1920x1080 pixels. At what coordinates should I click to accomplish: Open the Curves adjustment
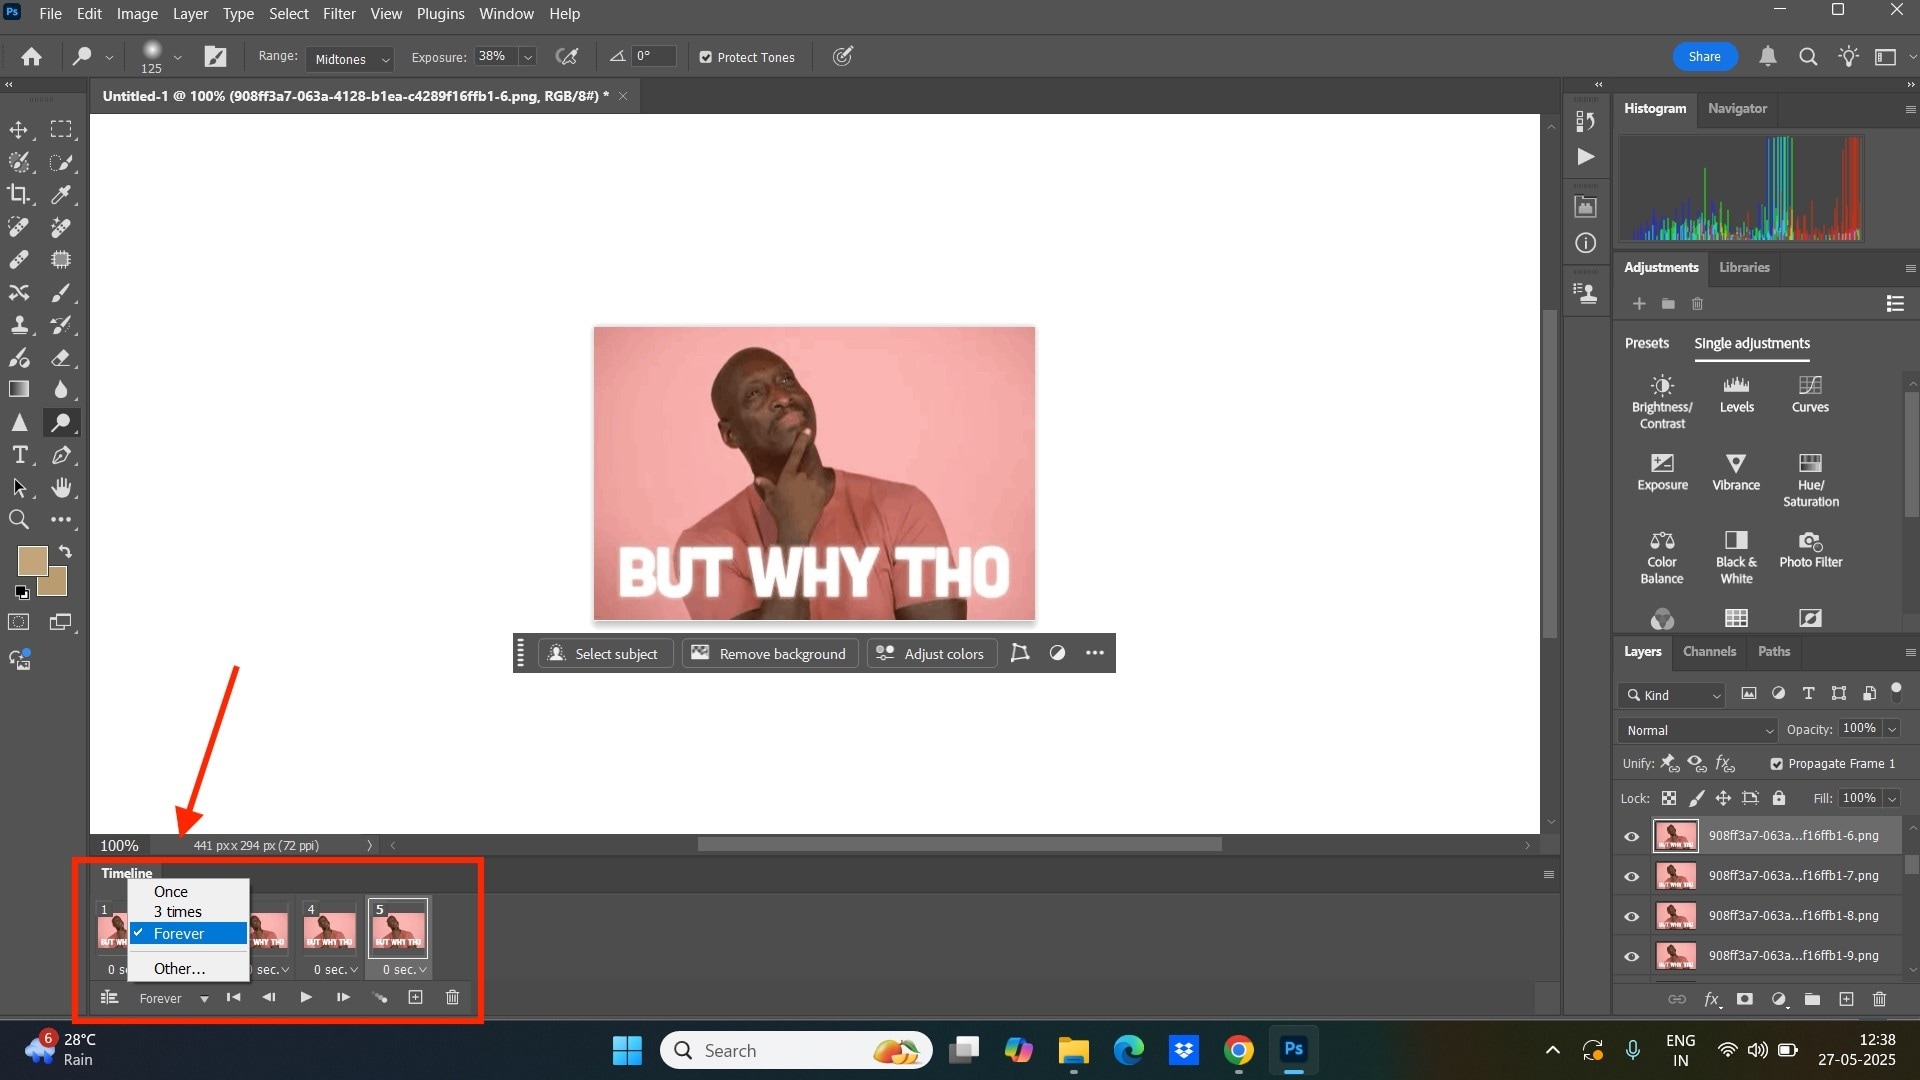click(1810, 394)
